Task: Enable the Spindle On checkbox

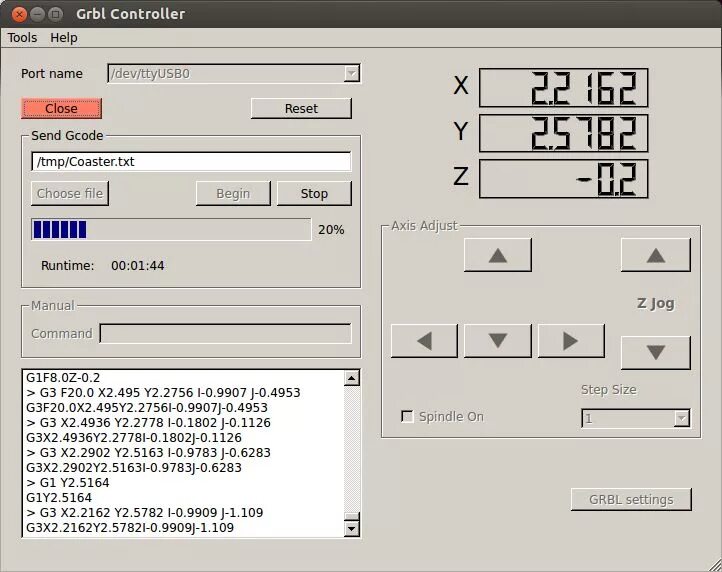Action: (x=407, y=416)
